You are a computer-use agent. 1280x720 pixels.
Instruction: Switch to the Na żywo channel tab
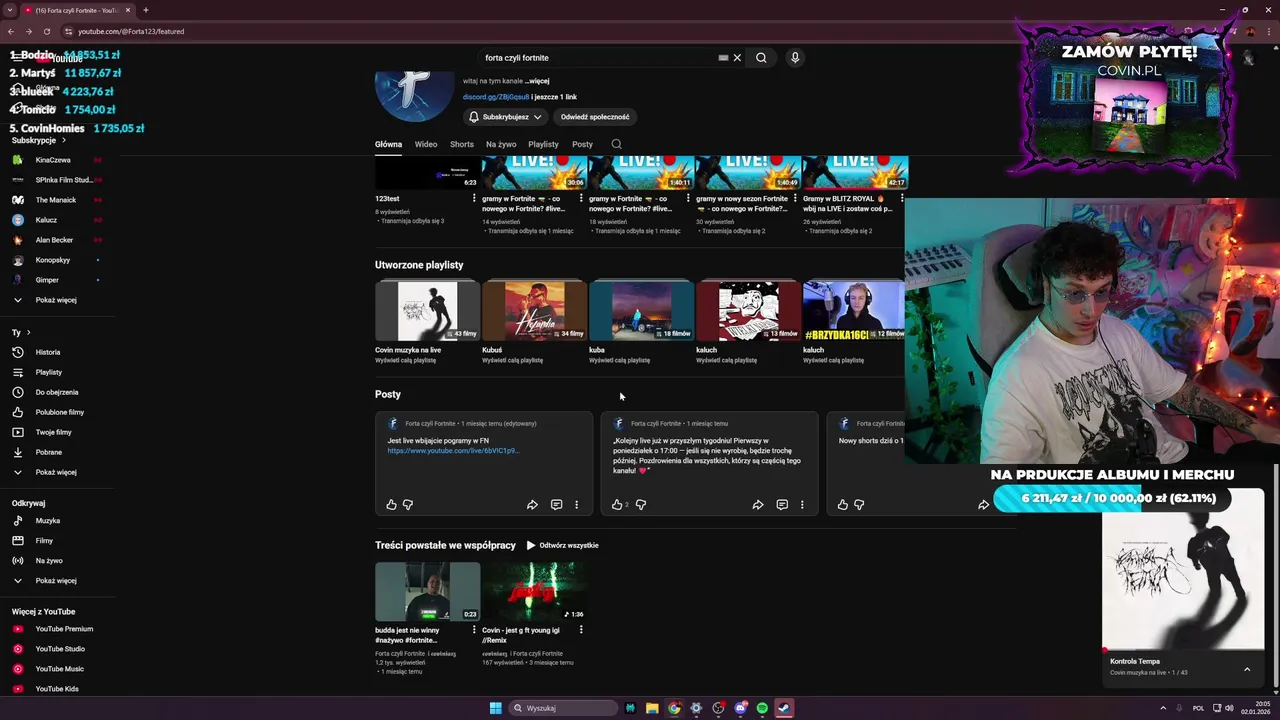[x=501, y=144]
